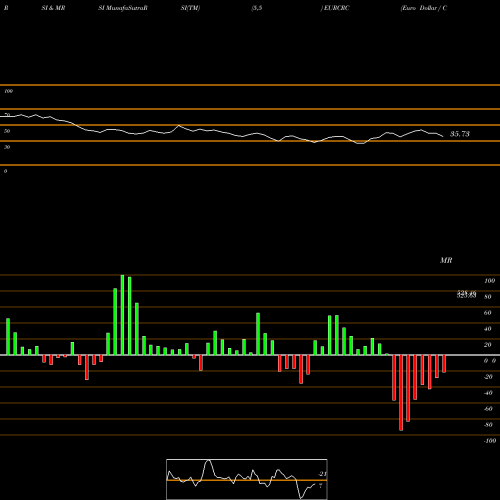The image size is (500, 500).
Task: Click the -21 value in mini chart
Action: click(x=322, y=474)
